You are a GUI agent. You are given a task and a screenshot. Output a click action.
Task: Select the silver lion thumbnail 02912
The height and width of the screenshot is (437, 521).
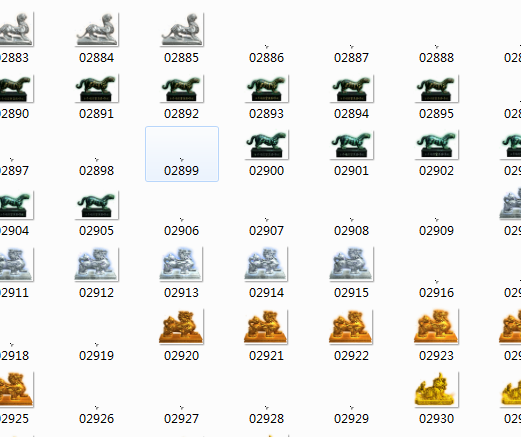coord(97,264)
